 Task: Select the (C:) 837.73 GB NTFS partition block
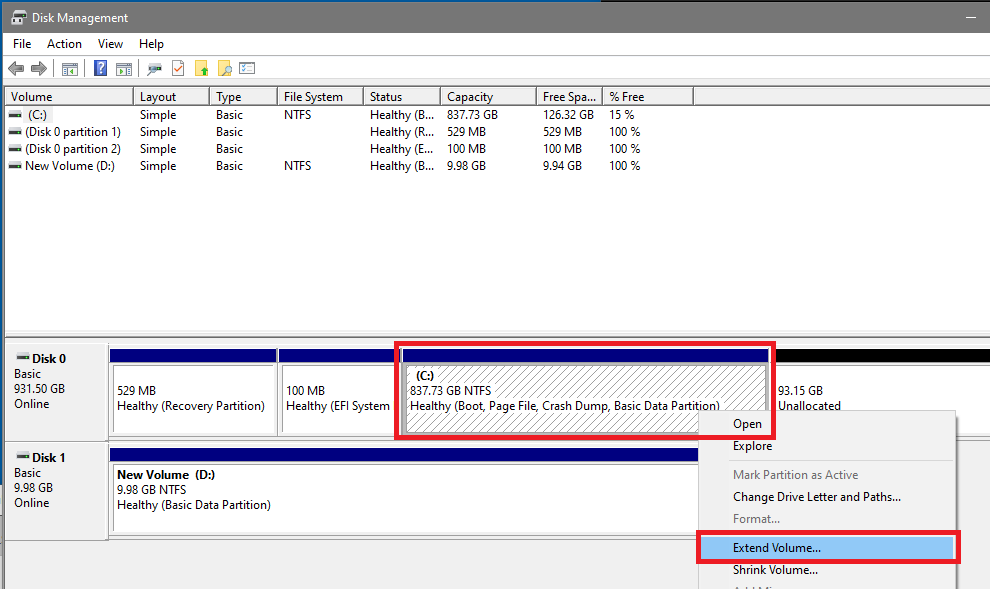(x=584, y=393)
